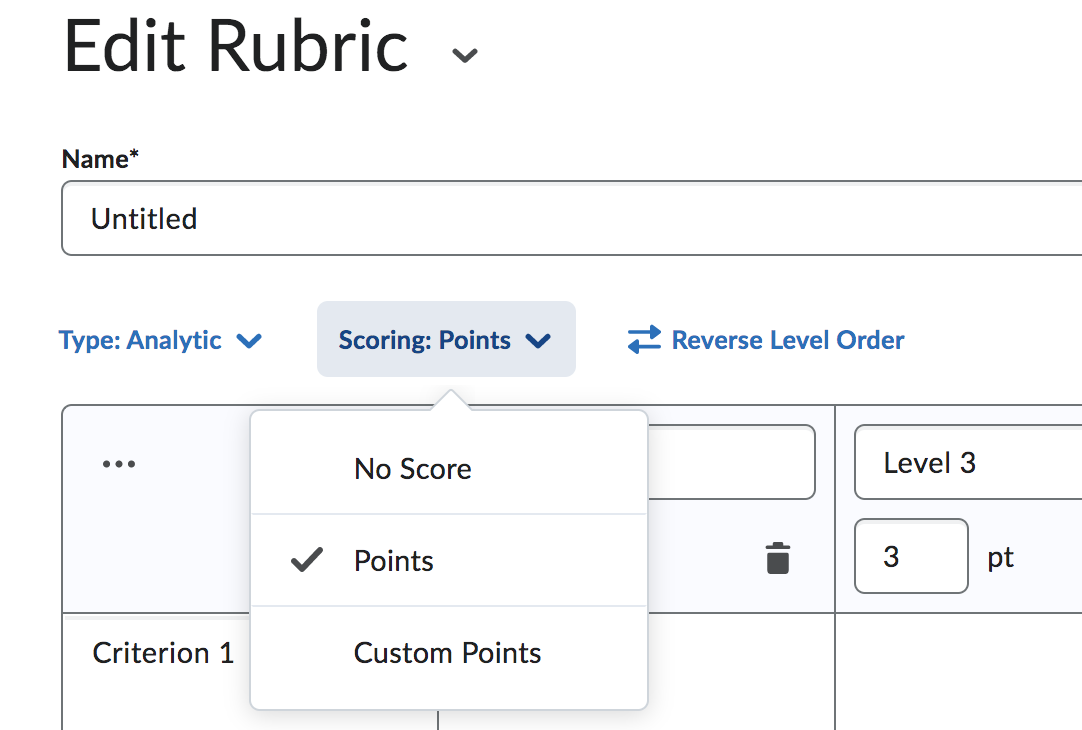Click into the rubric Name field
This screenshot has width=1082, height=730.
coord(570,218)
